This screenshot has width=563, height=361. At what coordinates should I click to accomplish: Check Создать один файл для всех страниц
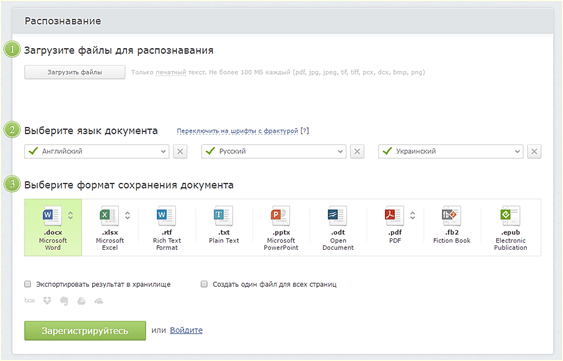[x=204, y=284]
